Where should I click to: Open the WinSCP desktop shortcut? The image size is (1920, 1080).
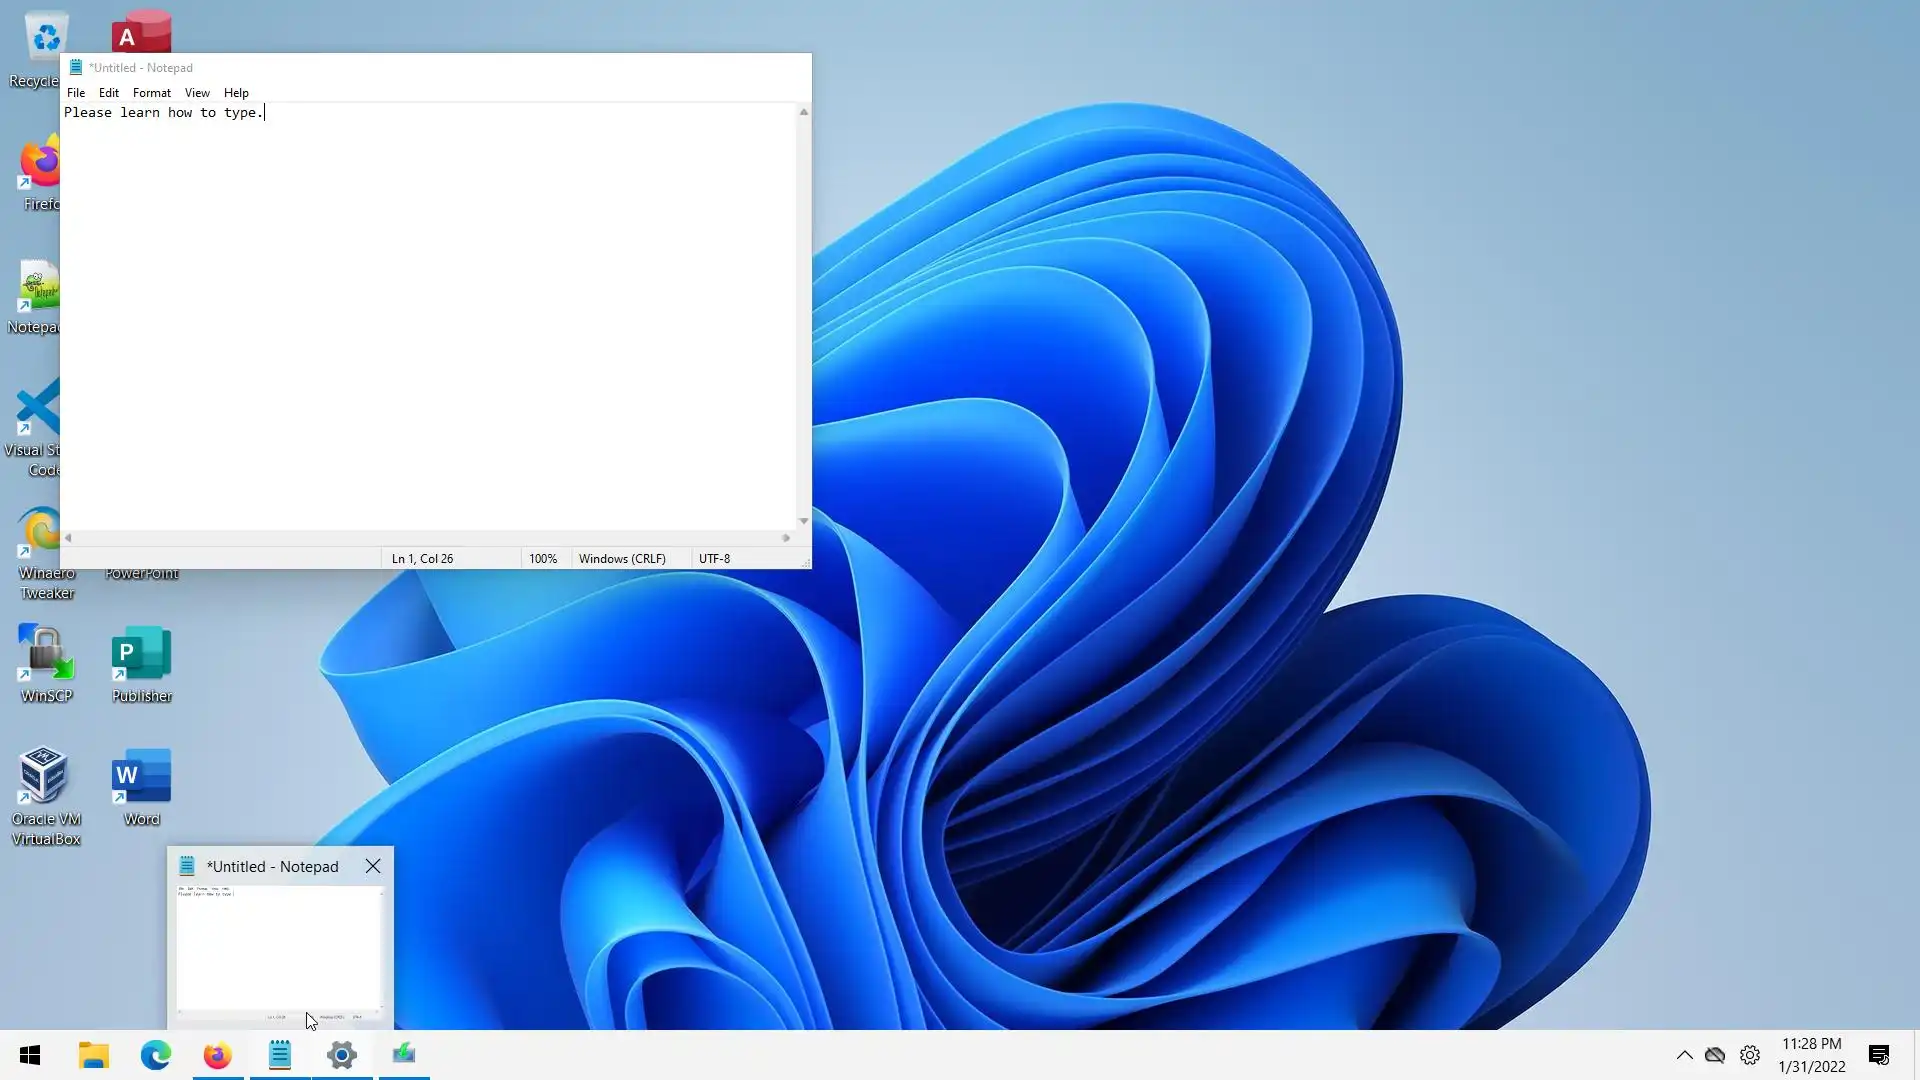point(45,664)
